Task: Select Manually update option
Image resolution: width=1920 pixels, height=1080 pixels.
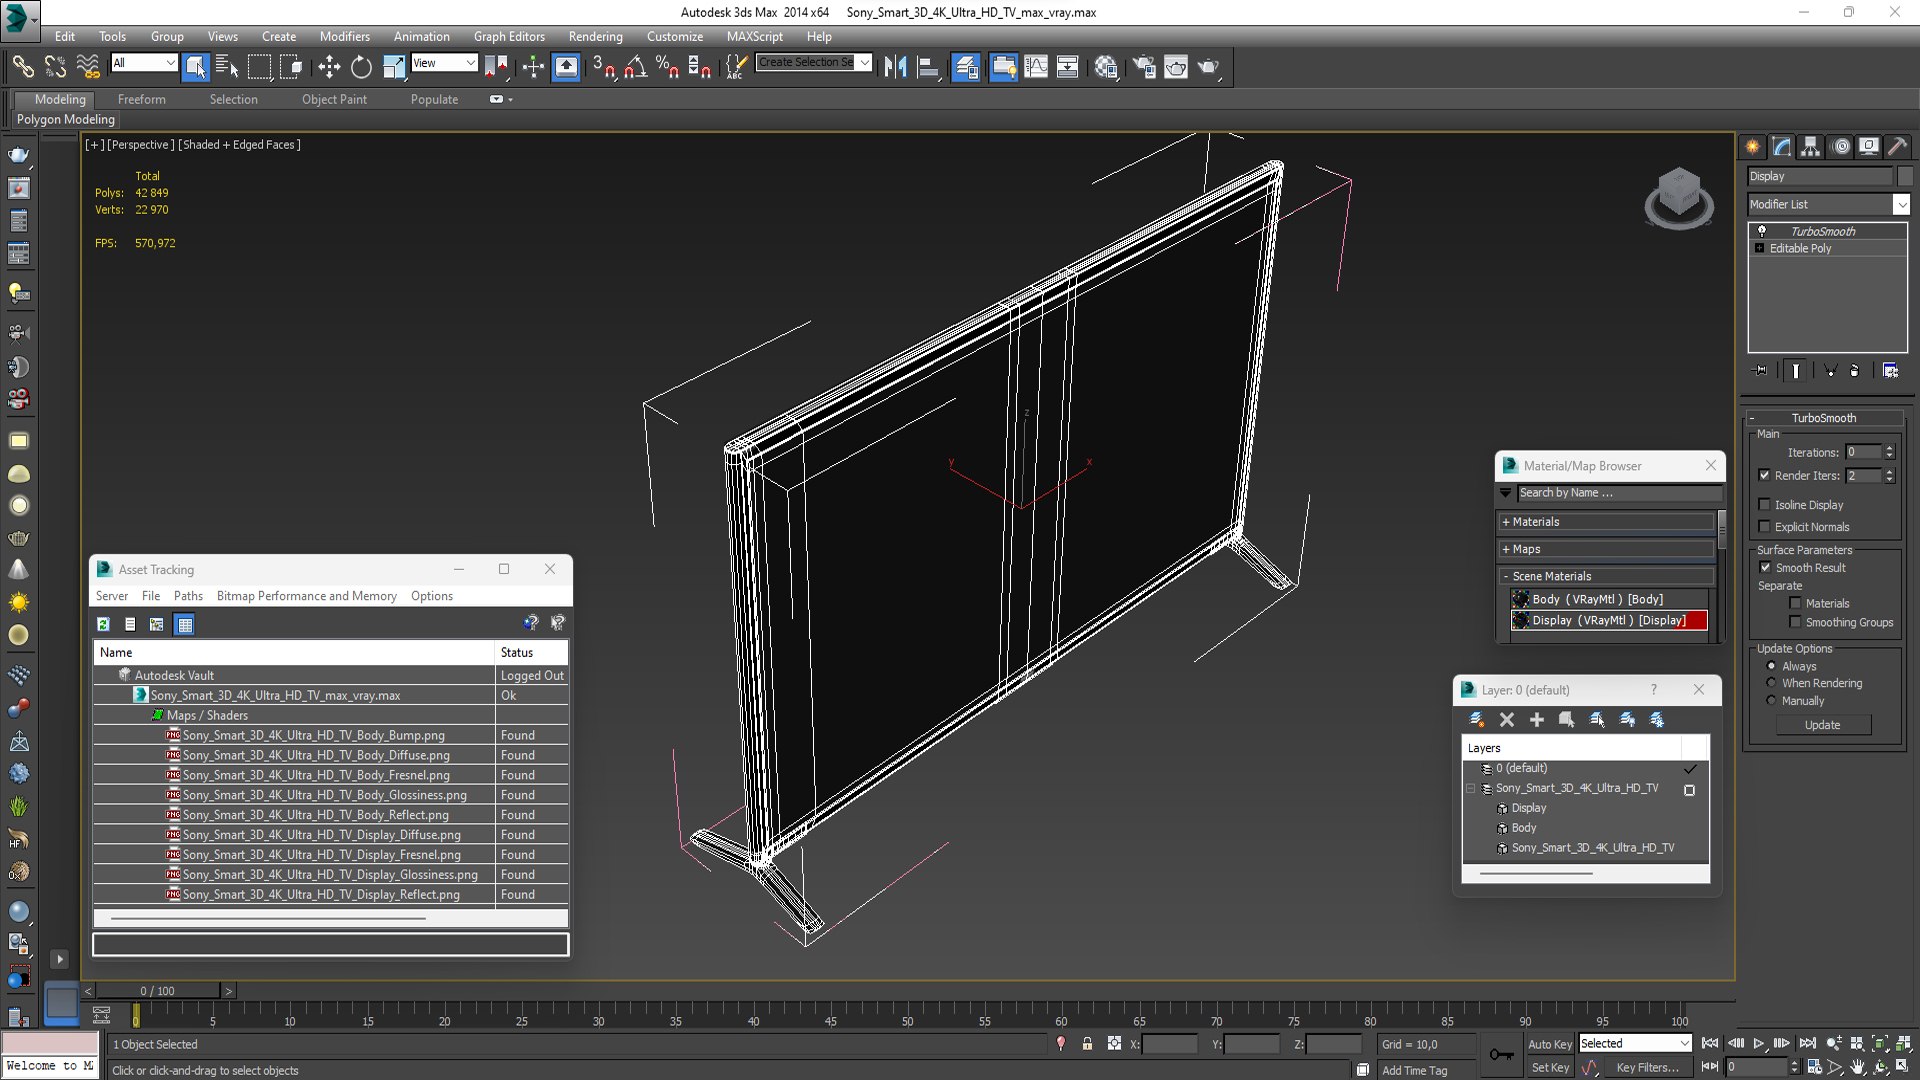Action: coord(1771,701)
